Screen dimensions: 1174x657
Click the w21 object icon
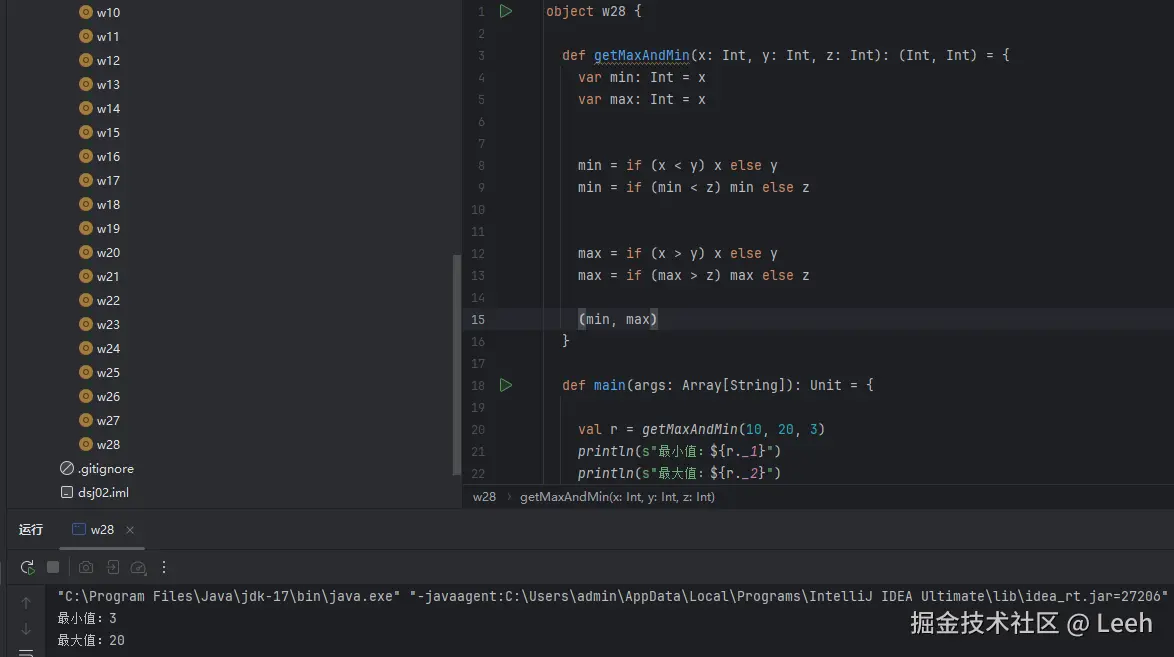86,276
